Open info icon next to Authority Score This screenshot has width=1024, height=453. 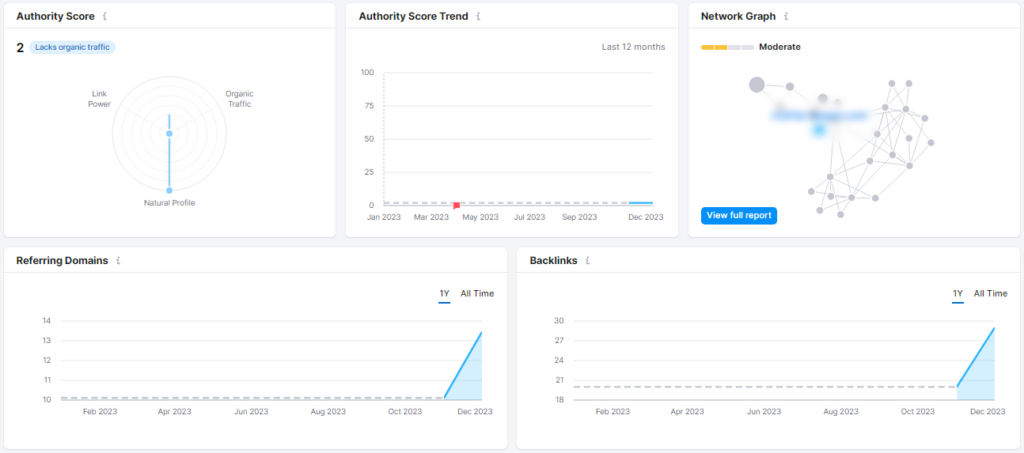[105, 16]
